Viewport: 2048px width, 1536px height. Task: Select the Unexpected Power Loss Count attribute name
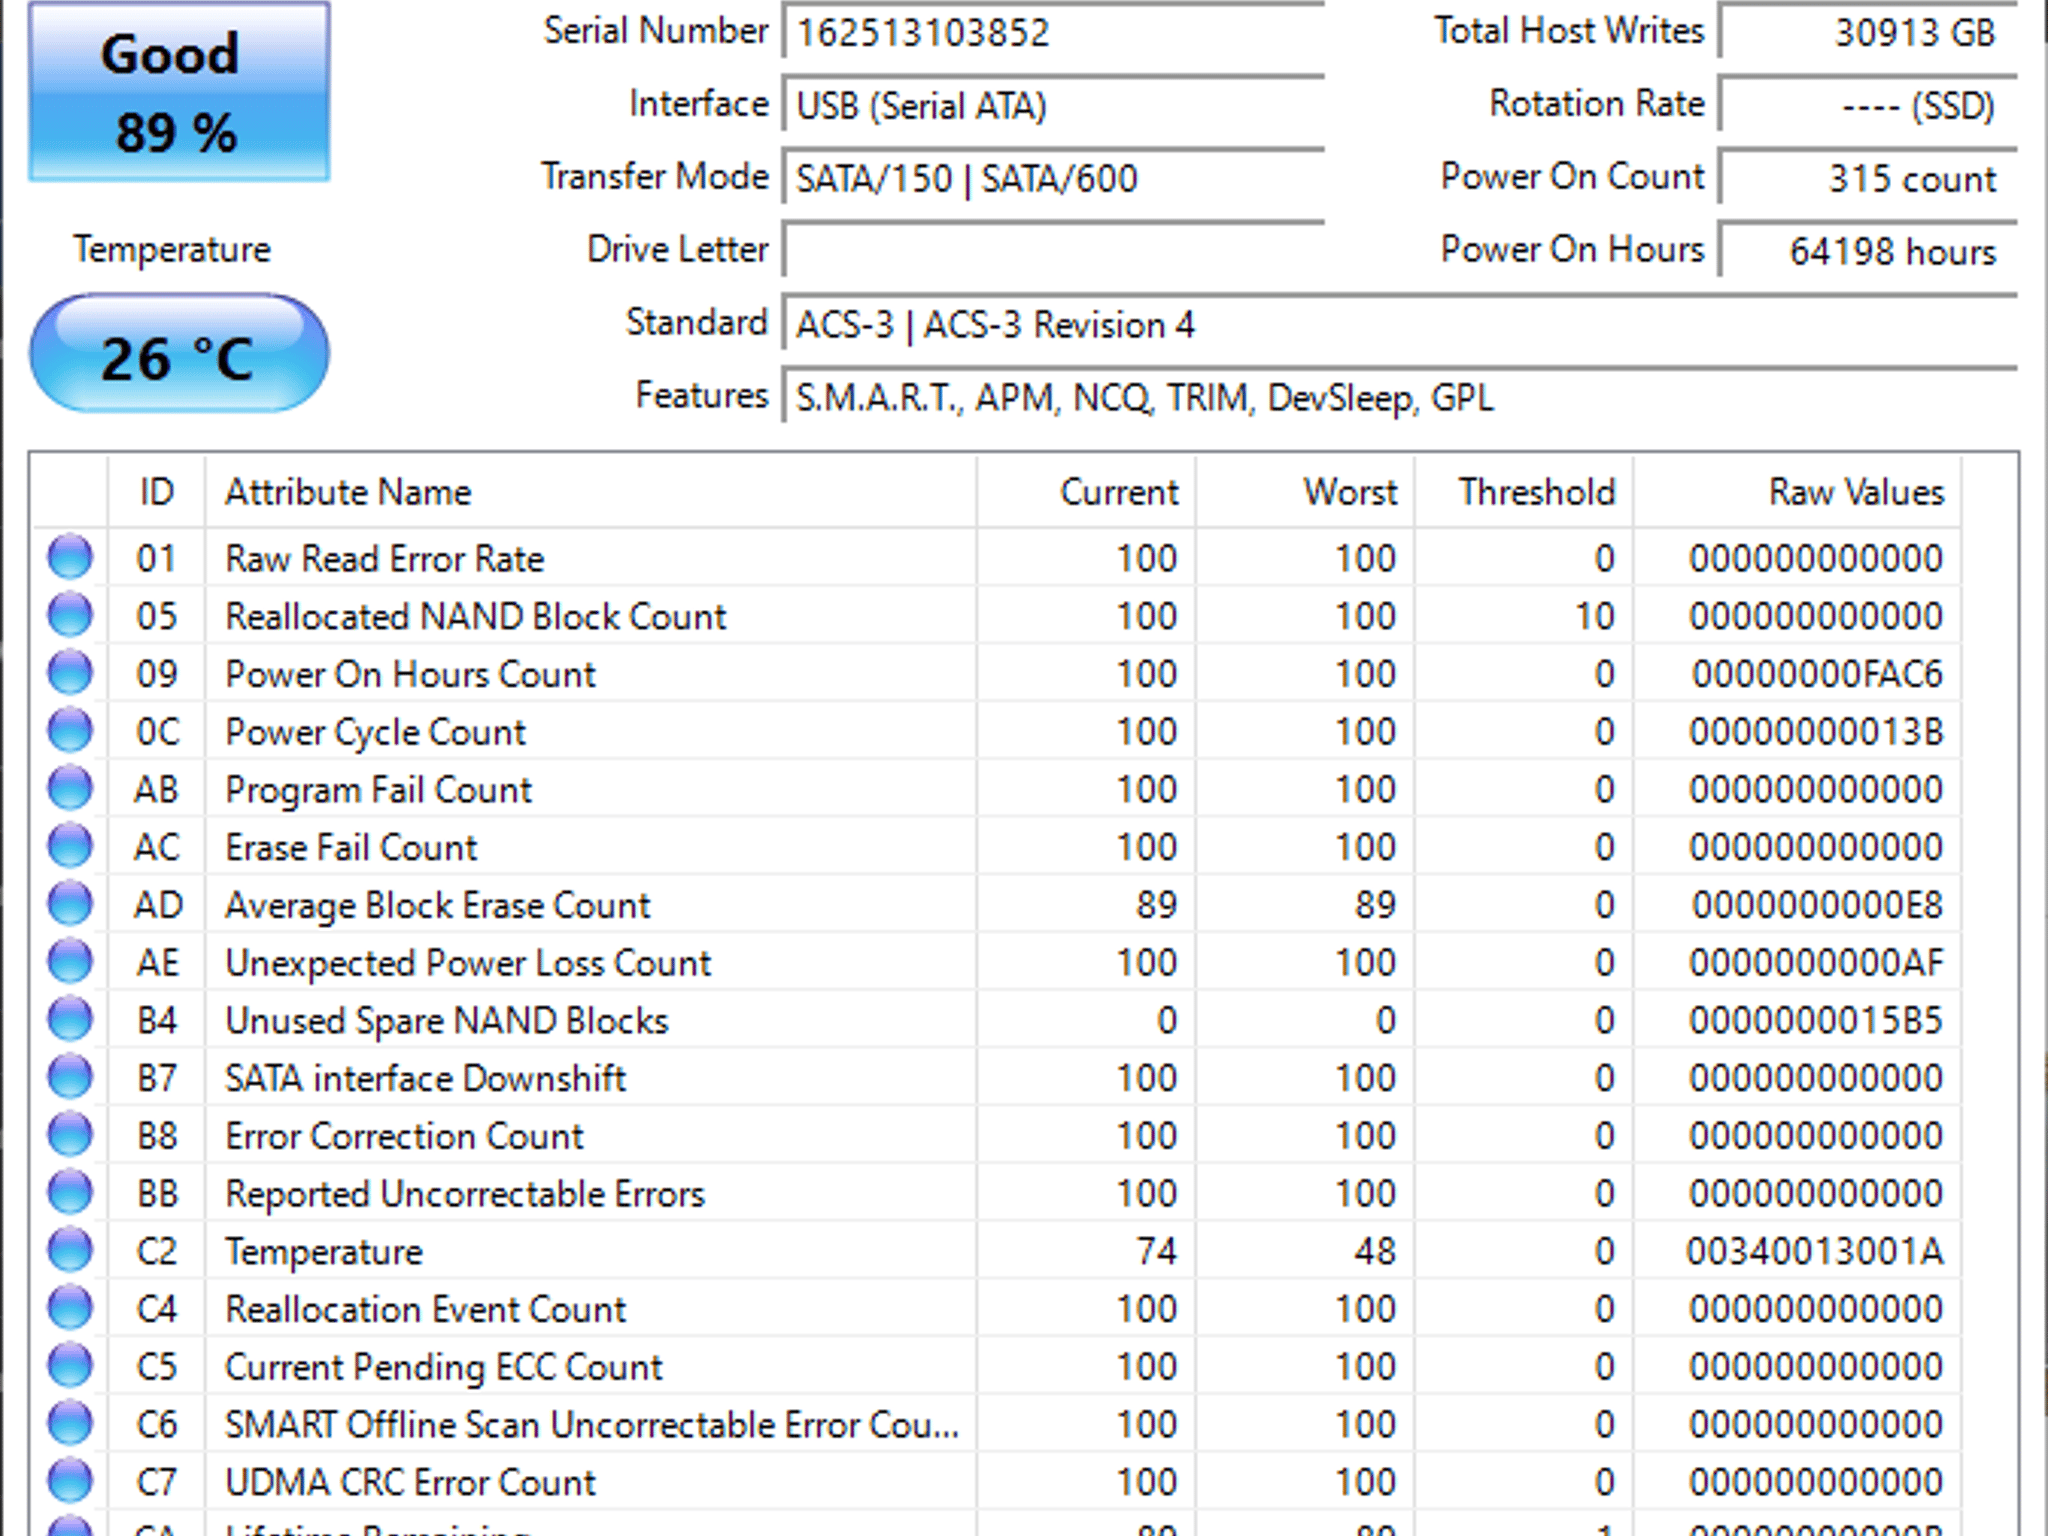point(468,963)
